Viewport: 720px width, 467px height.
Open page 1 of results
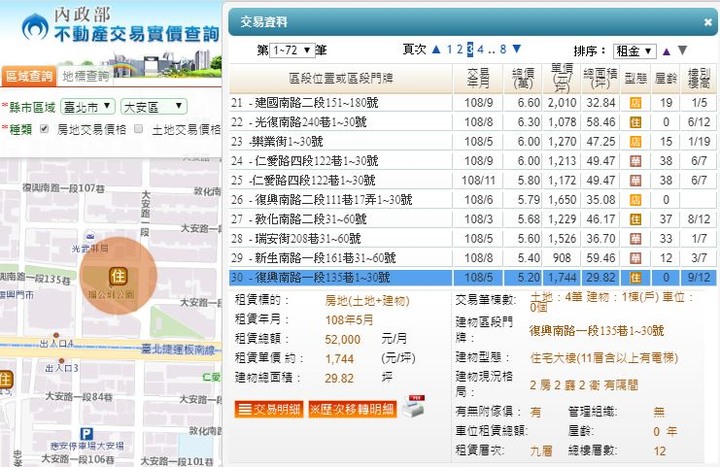click(x=450, y=49)
